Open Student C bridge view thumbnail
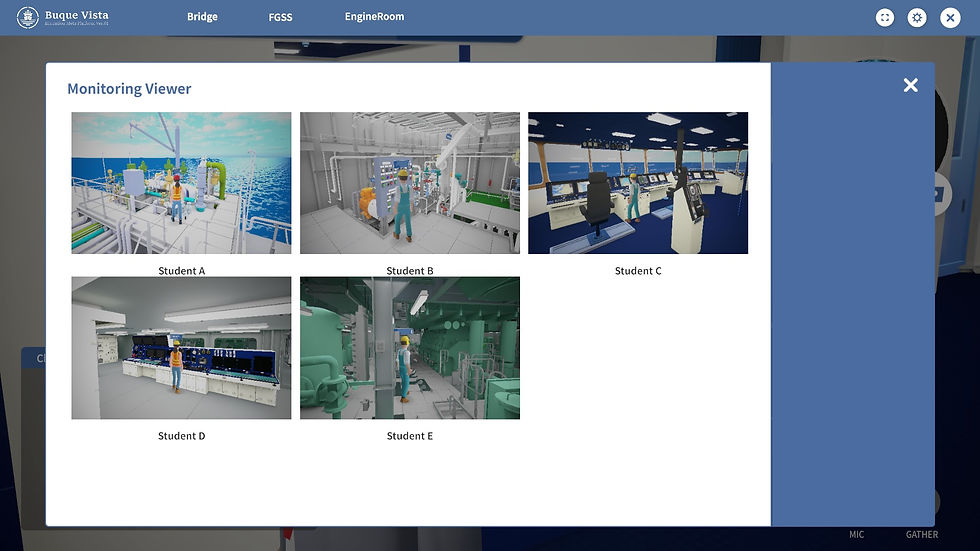Screen dimensions: 980x551 pos(638,183)
